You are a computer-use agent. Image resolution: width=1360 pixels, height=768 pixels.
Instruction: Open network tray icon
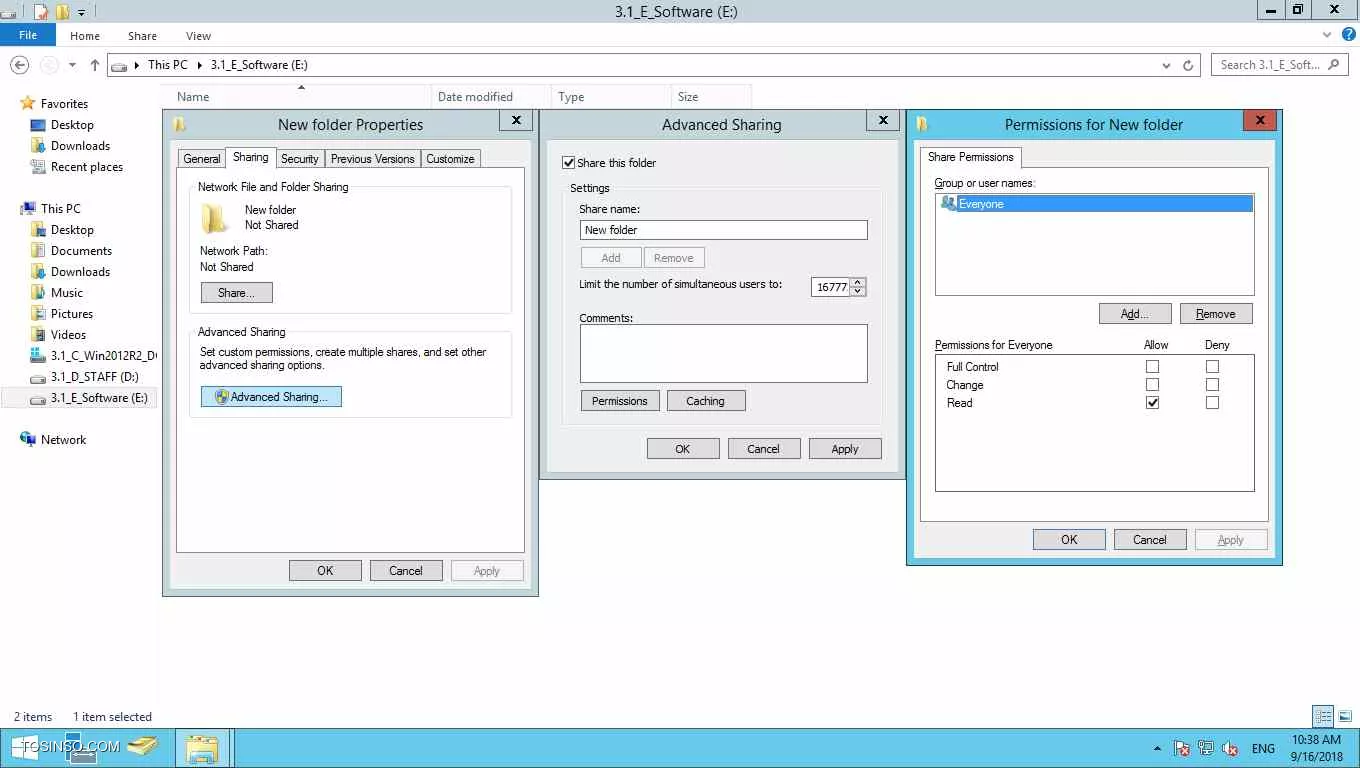pyautogui.click(x=1206, y=748)
